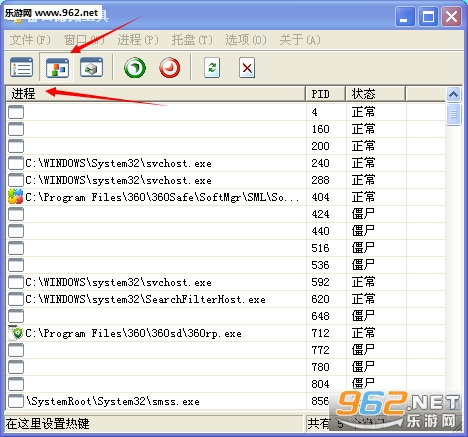468x437 pixels.
Task: Sort by the PID column header
Action: pos(325,94)
